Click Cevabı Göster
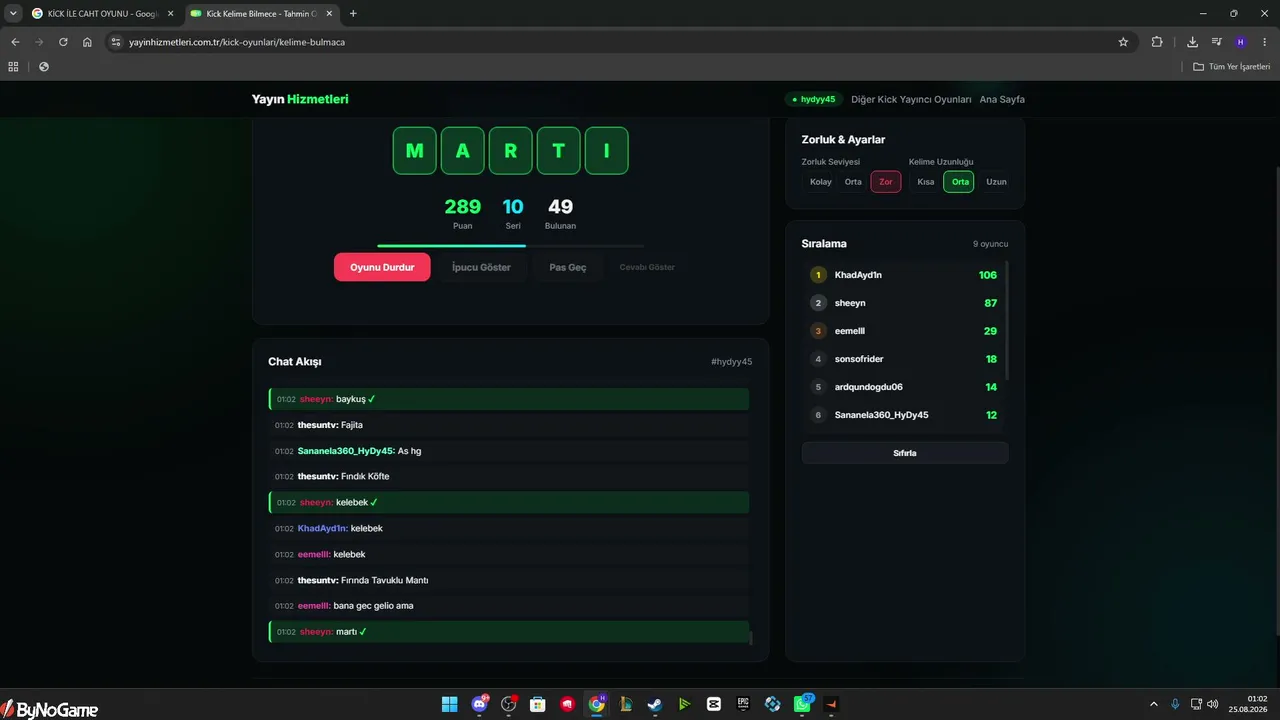 pyautogui.click(x=647, y=267)
